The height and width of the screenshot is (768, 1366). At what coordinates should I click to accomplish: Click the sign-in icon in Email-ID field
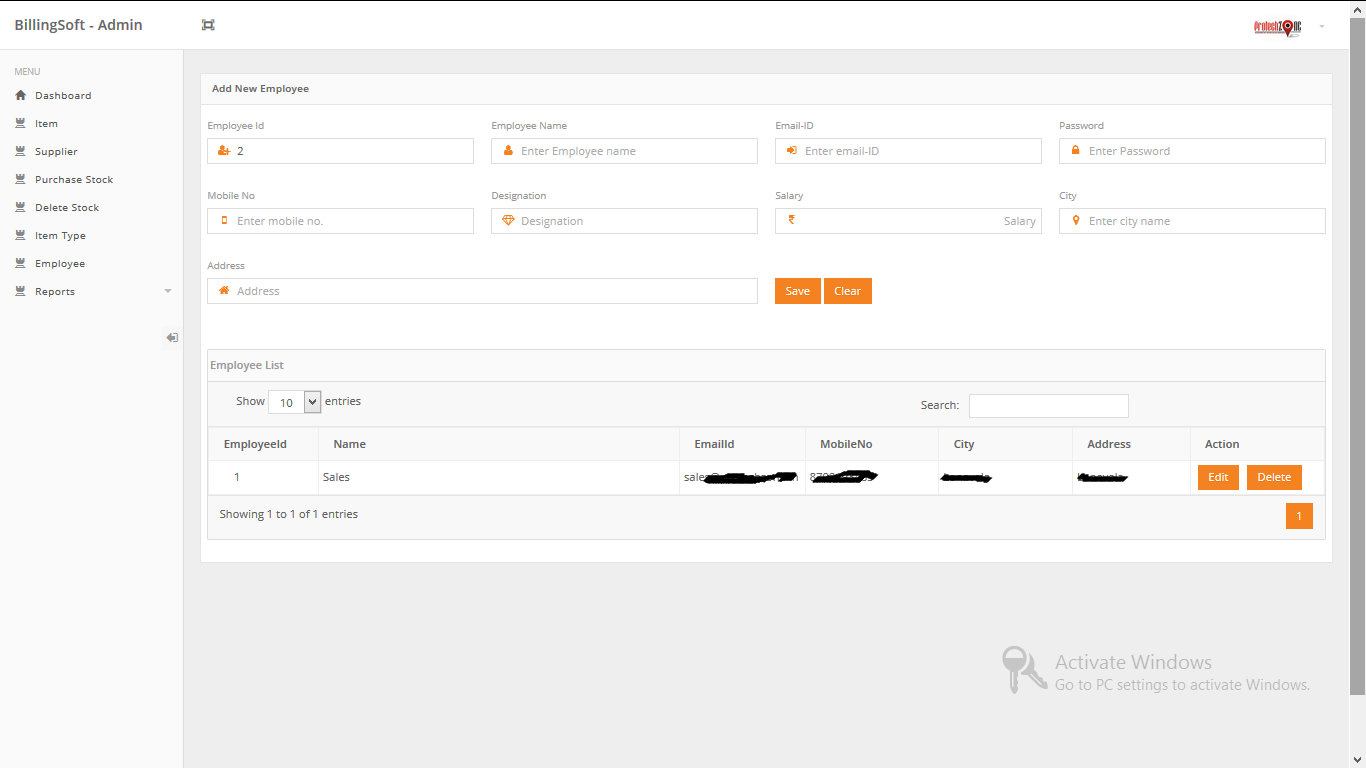pos(792,151)
